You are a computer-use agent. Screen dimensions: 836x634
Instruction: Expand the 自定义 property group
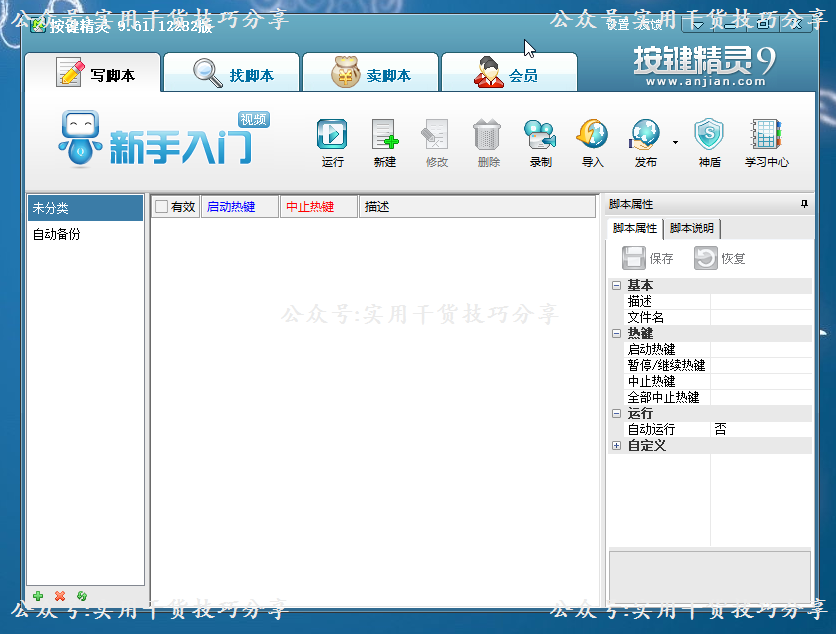coord(617,445)
